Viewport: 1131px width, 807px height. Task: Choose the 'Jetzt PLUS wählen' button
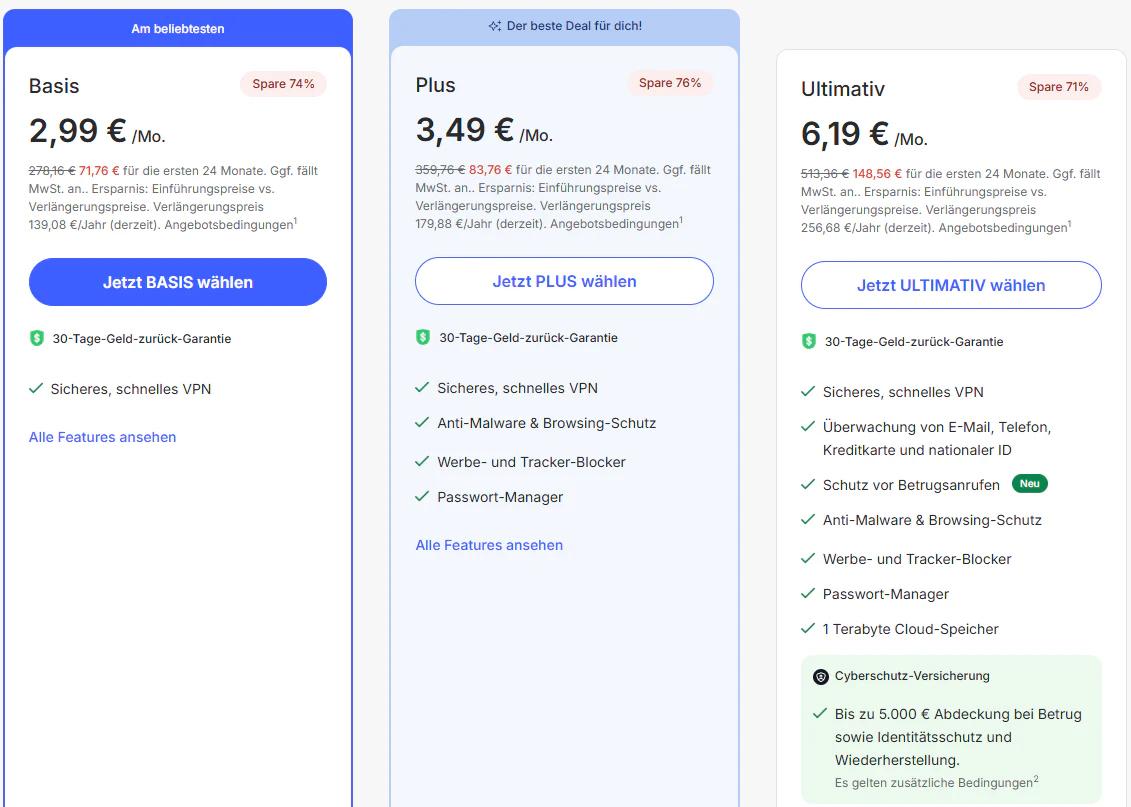click(564, 282)
